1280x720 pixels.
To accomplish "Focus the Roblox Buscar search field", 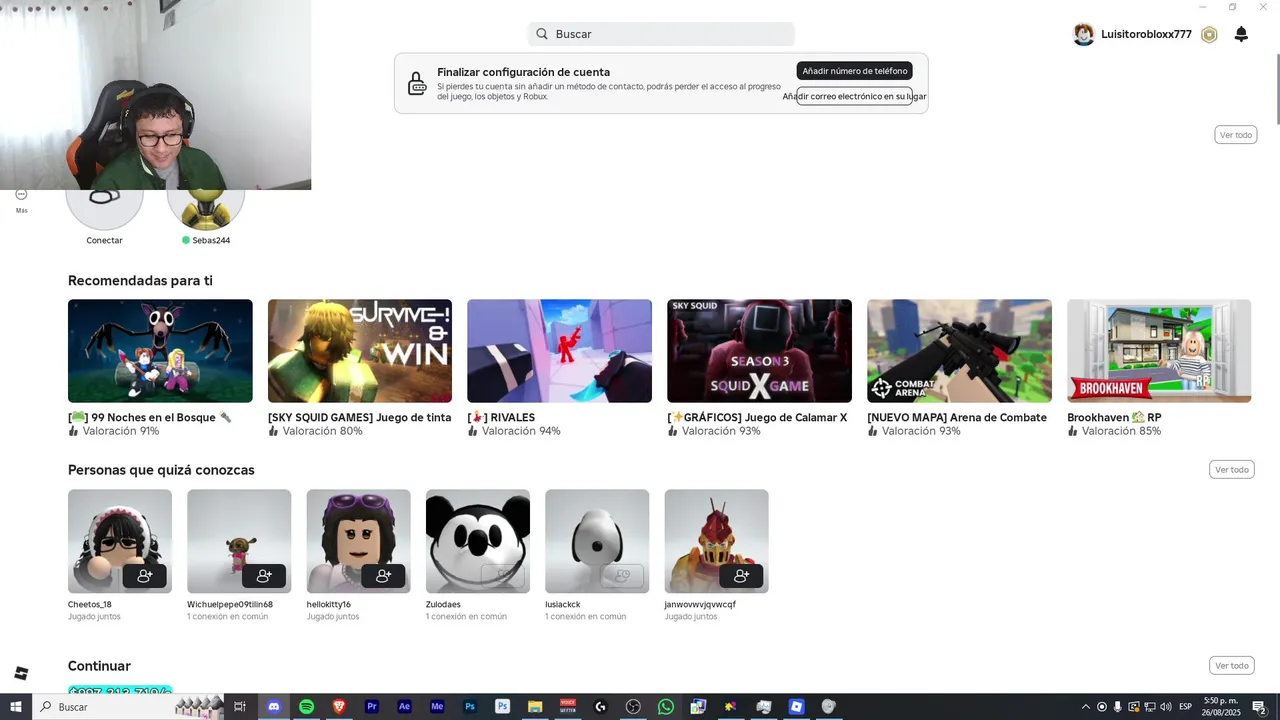I will (x=661, y=34).
